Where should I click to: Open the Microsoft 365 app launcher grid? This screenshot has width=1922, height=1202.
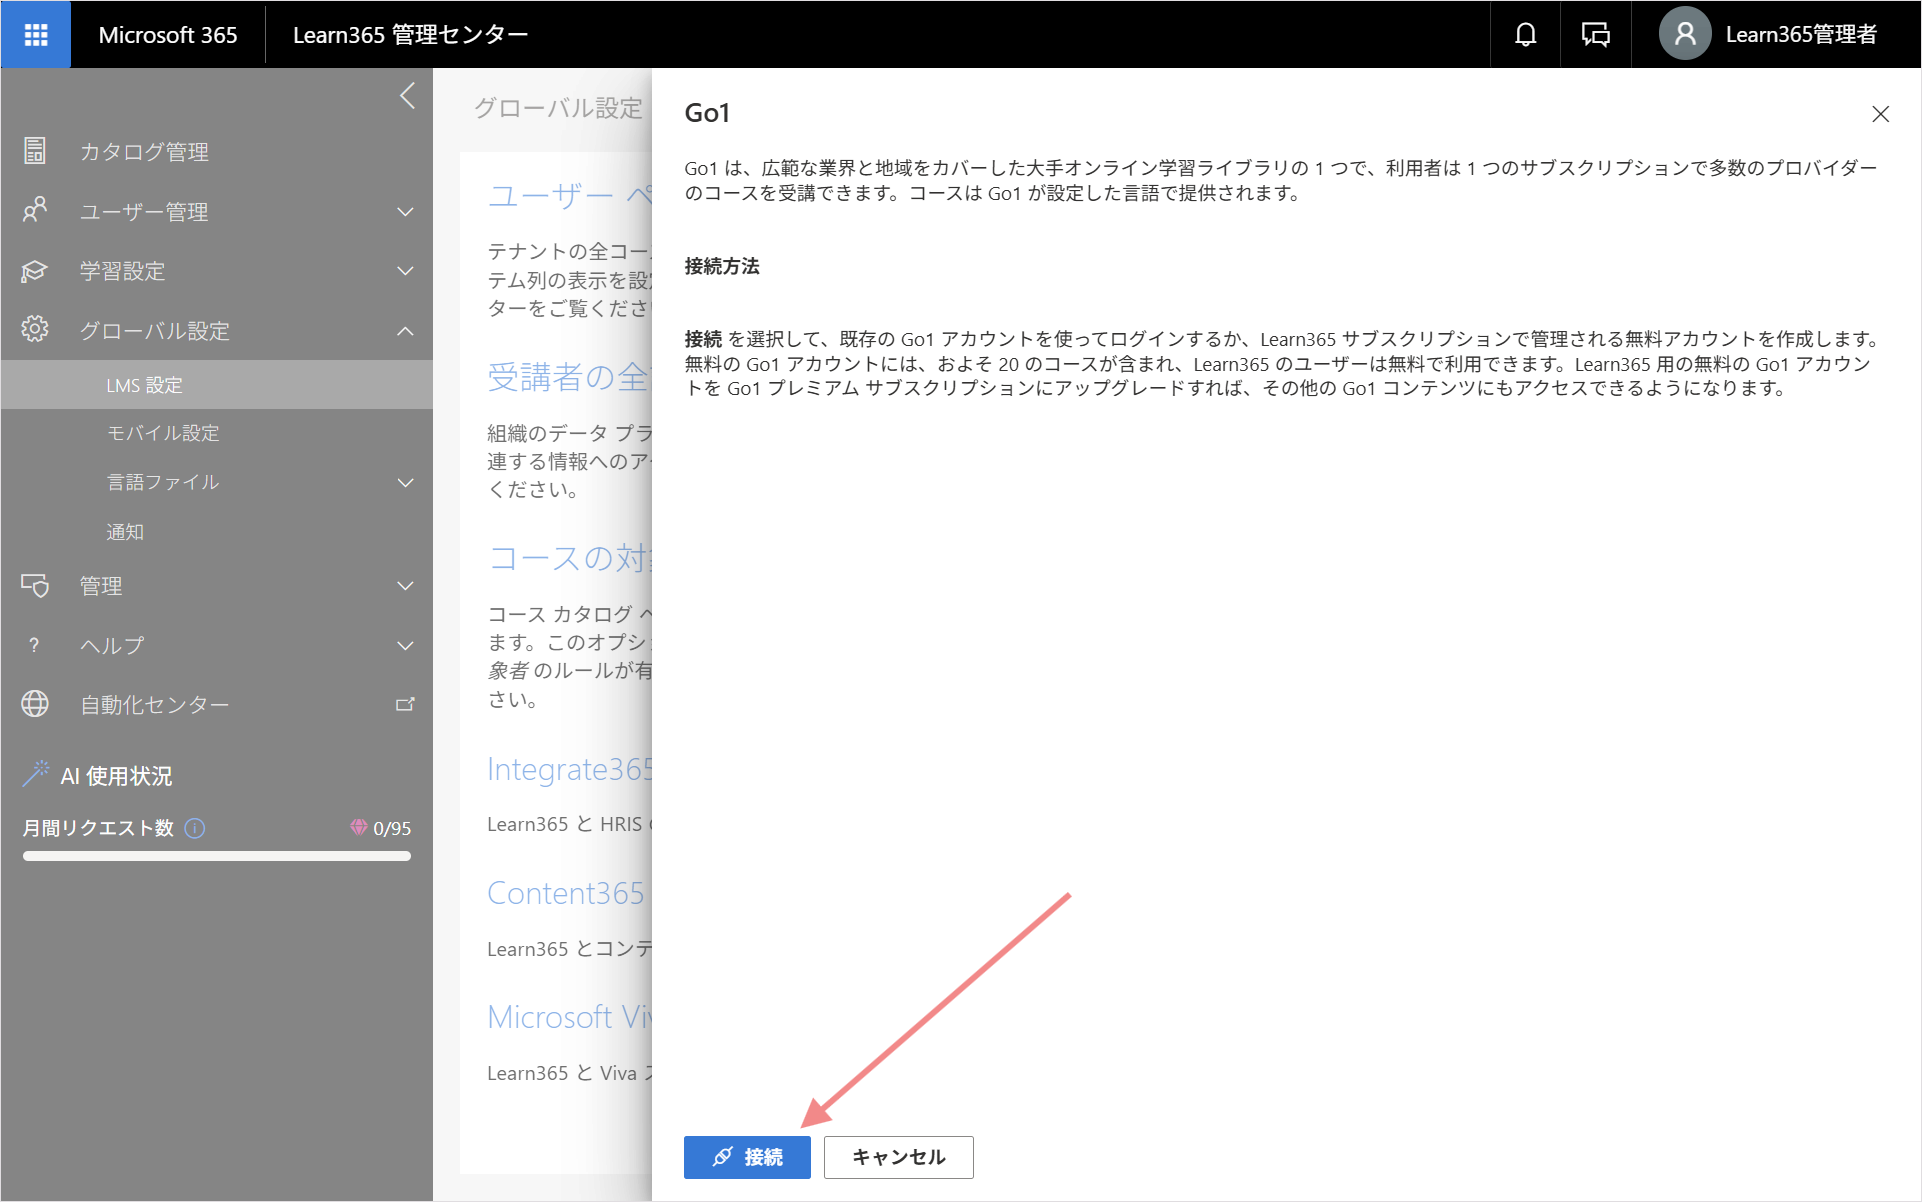pos(36,35)
